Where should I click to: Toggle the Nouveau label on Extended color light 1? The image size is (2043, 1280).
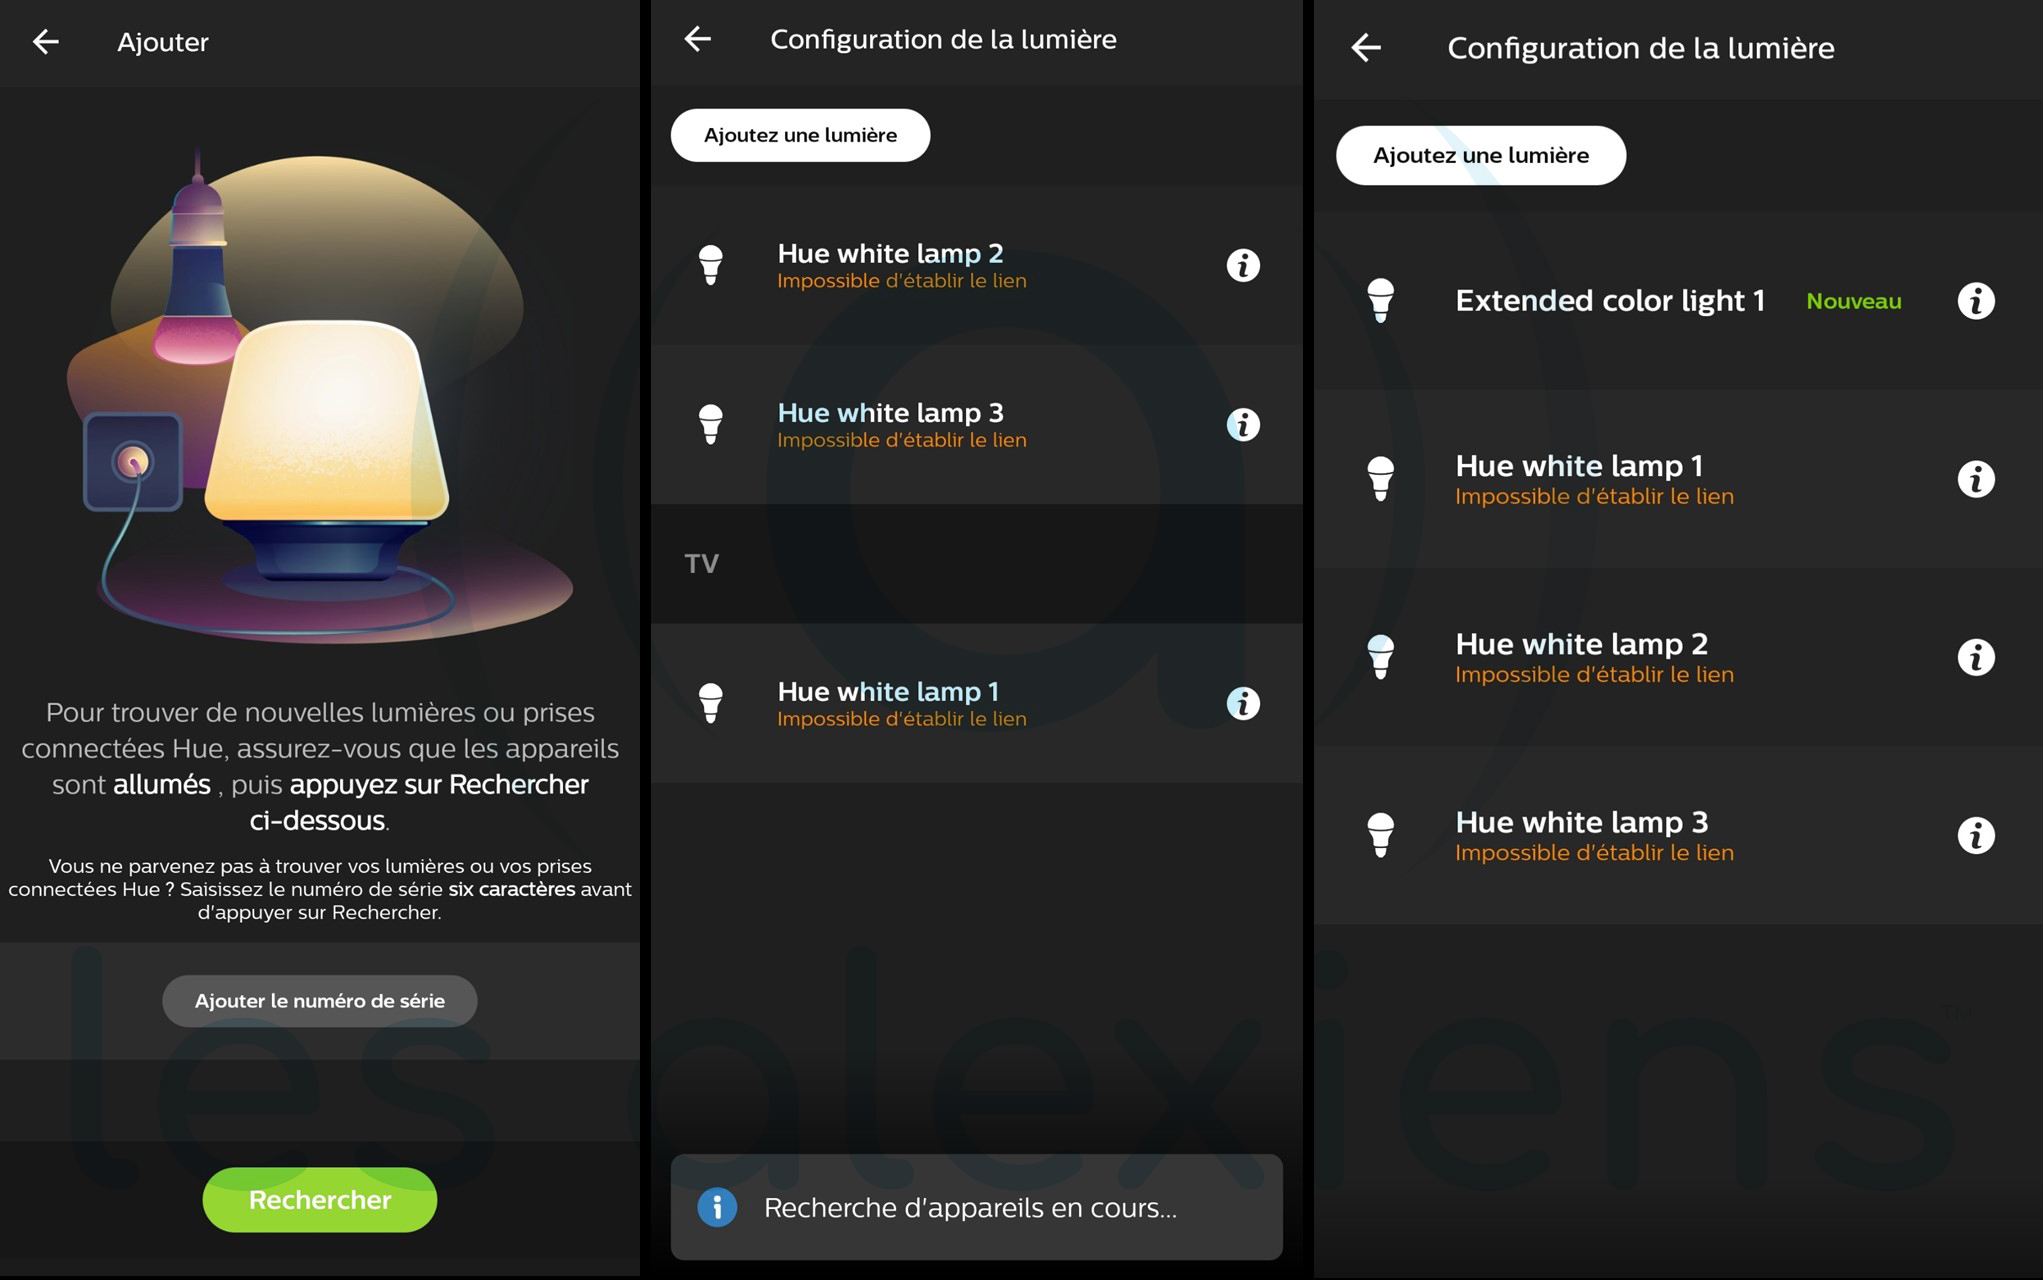[x=1851, y=301]
